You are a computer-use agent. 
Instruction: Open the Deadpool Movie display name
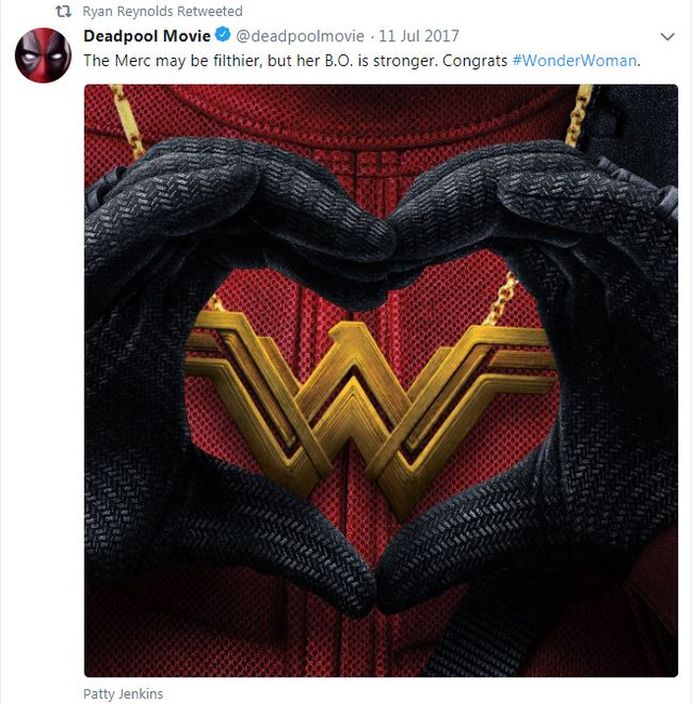[147, 36]
